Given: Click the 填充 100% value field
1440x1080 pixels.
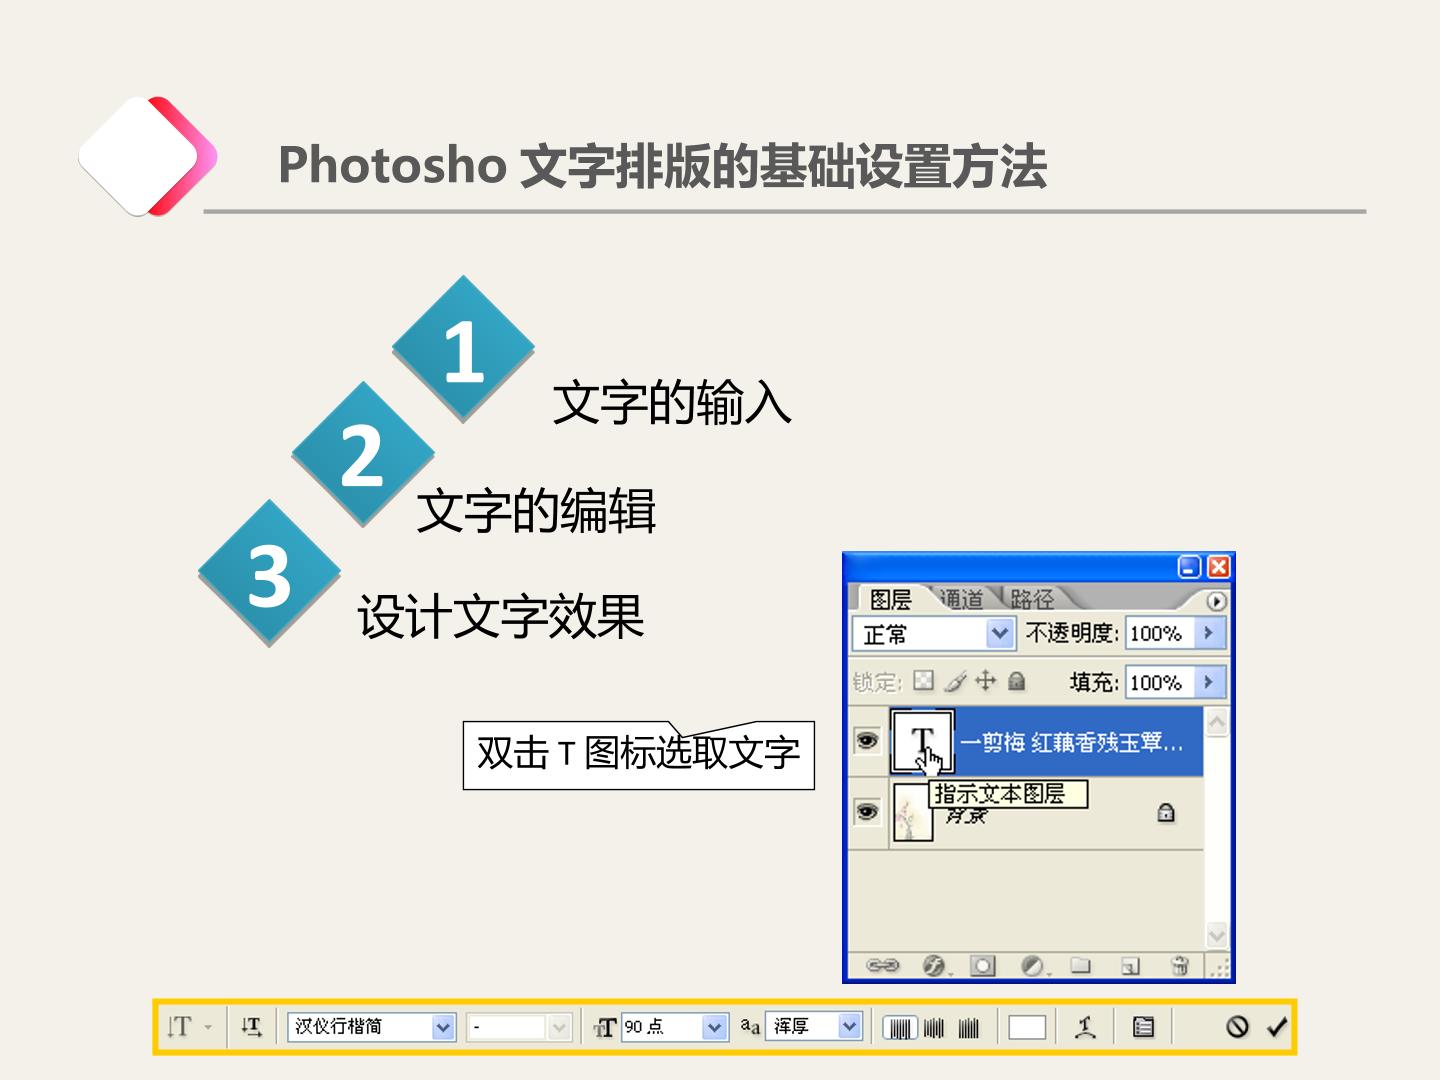Looking at the screenshot, I should [1160, 682].
